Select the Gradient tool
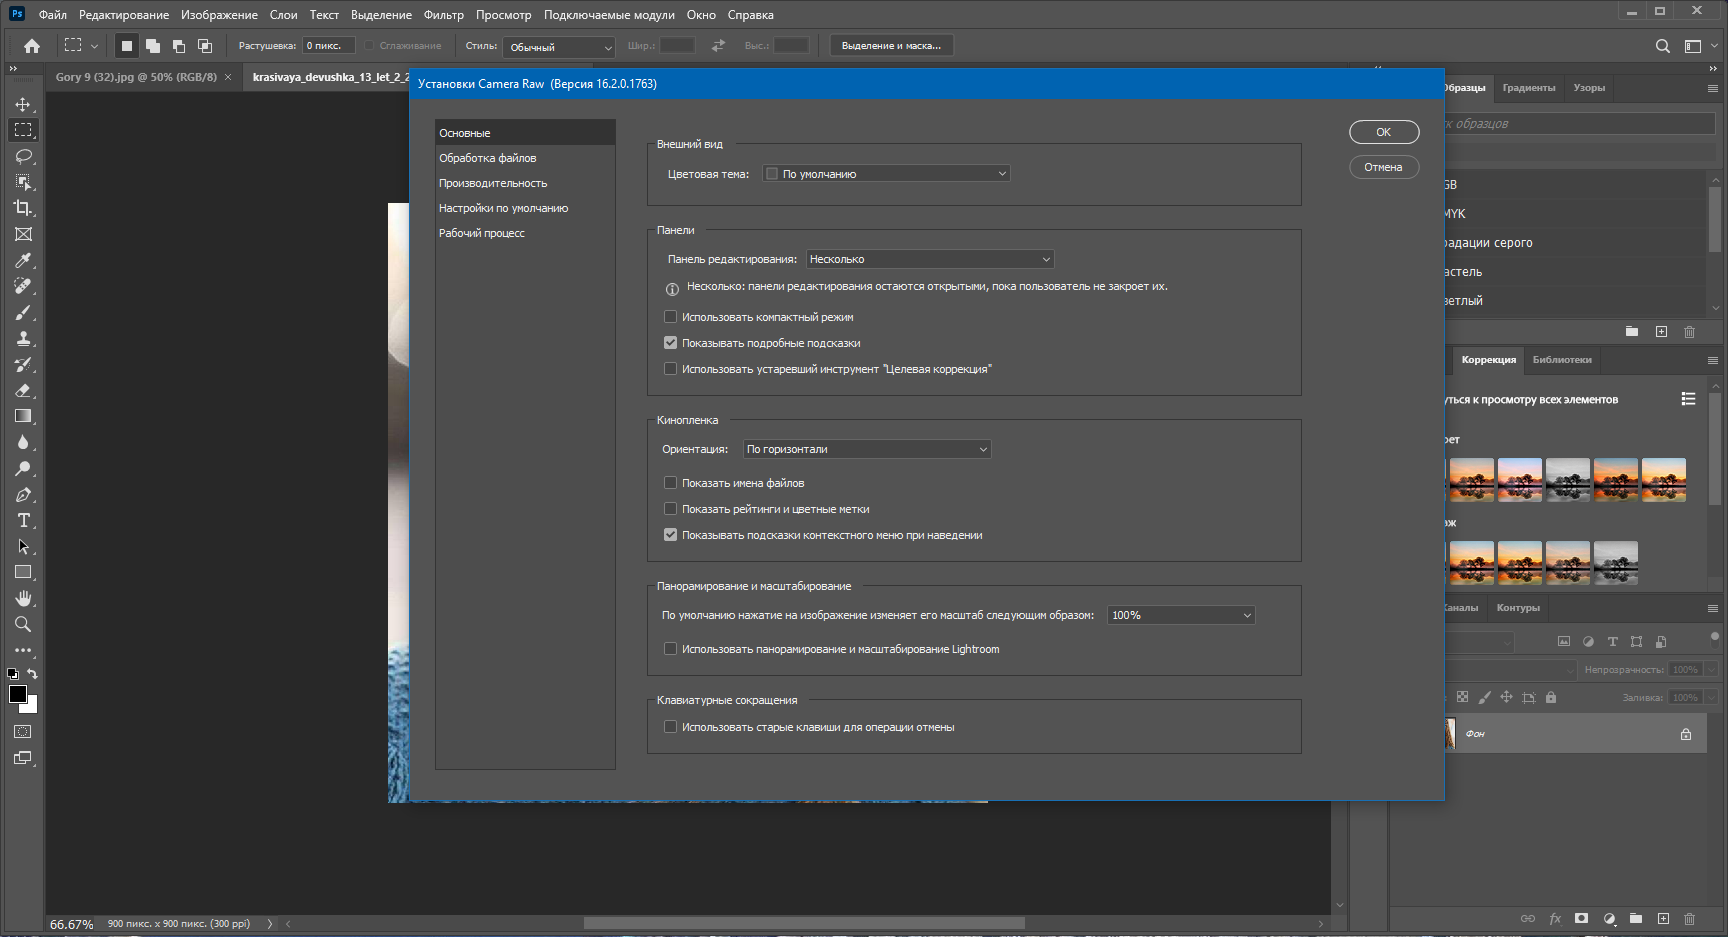Screen dimensions: 1728x937 tap(23, 416)
